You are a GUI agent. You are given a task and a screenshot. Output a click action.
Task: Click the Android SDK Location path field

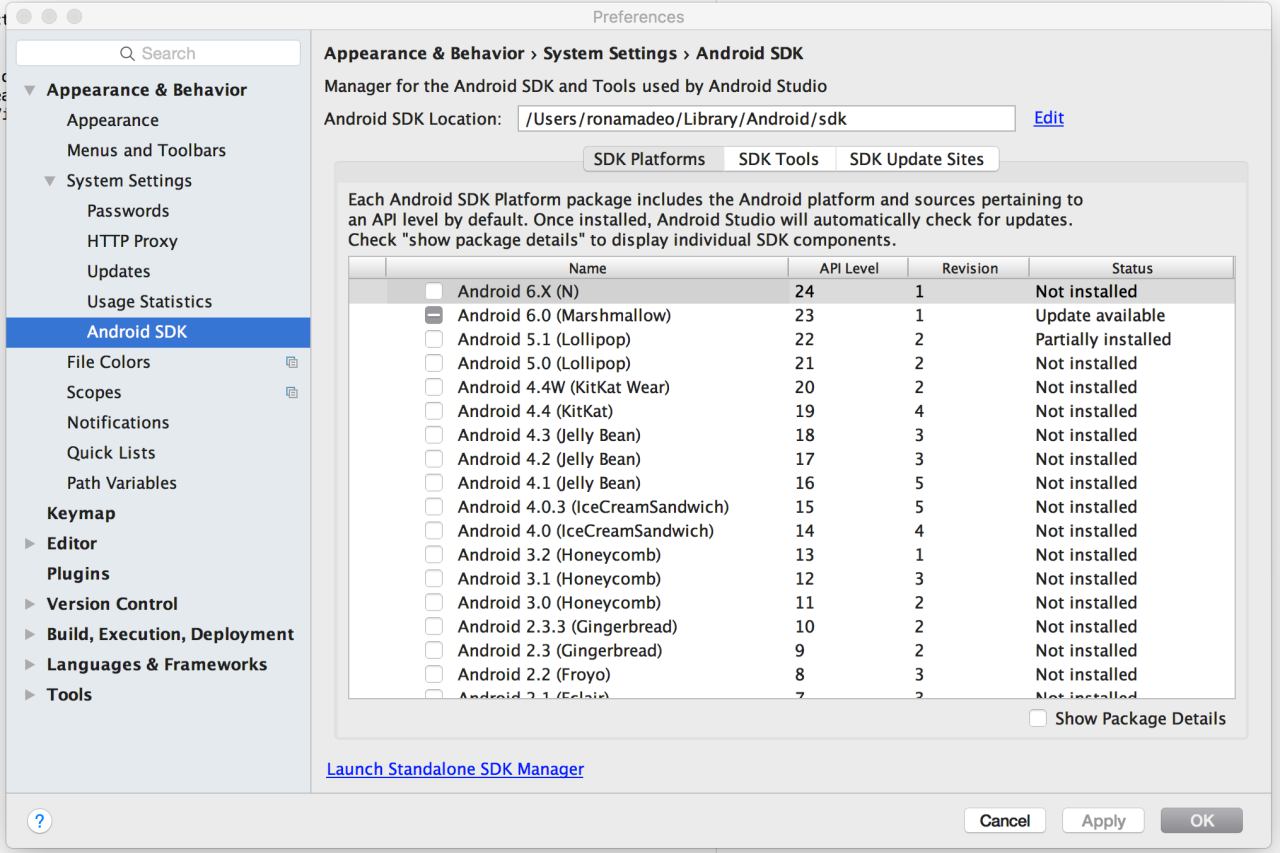tap(766, 118)
